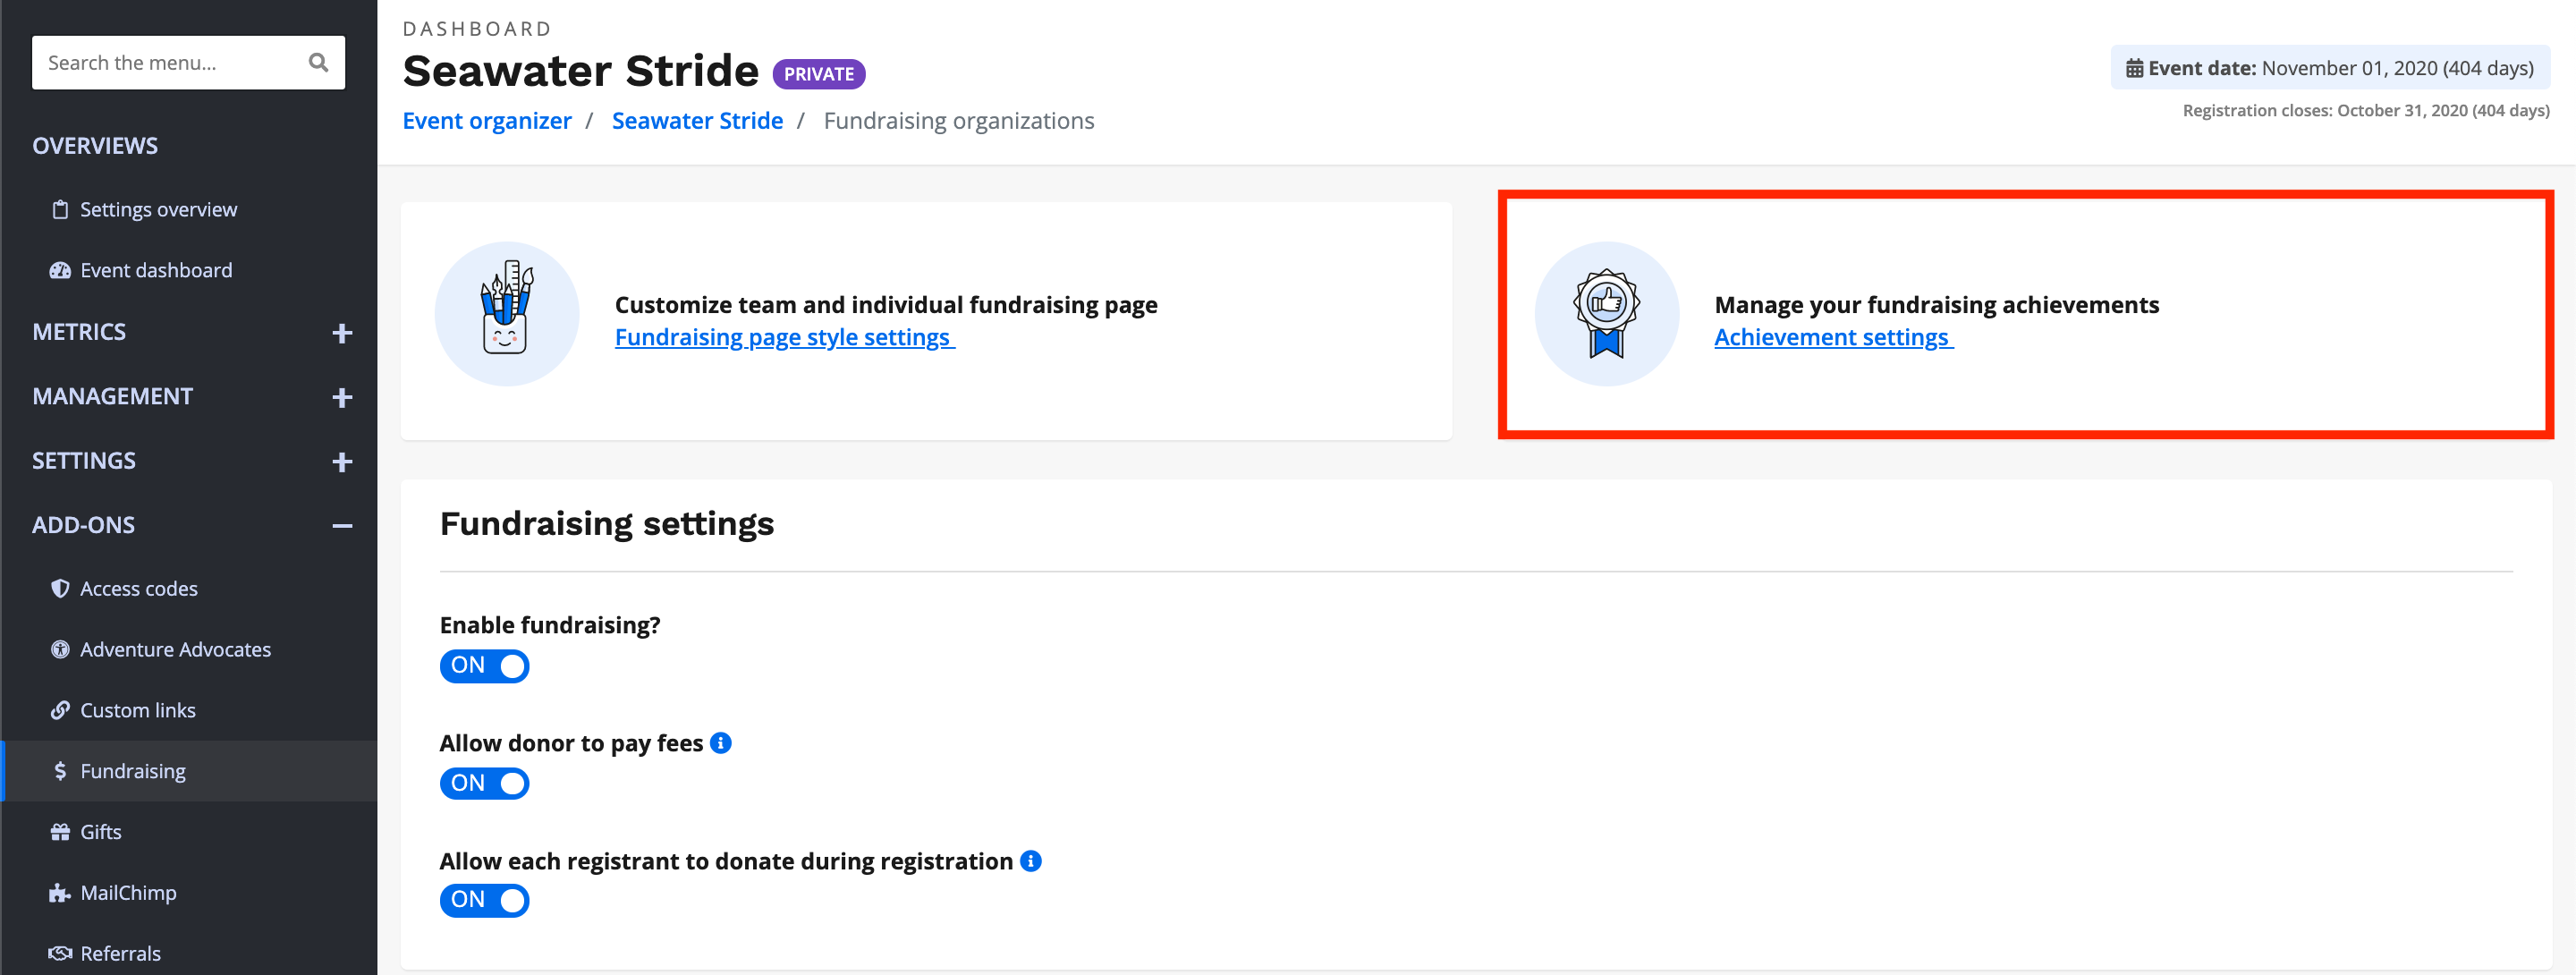Screen dimensions: 2576x975
Task: Click the calendar icon by Event date
Action: (x=2134, y=69)
